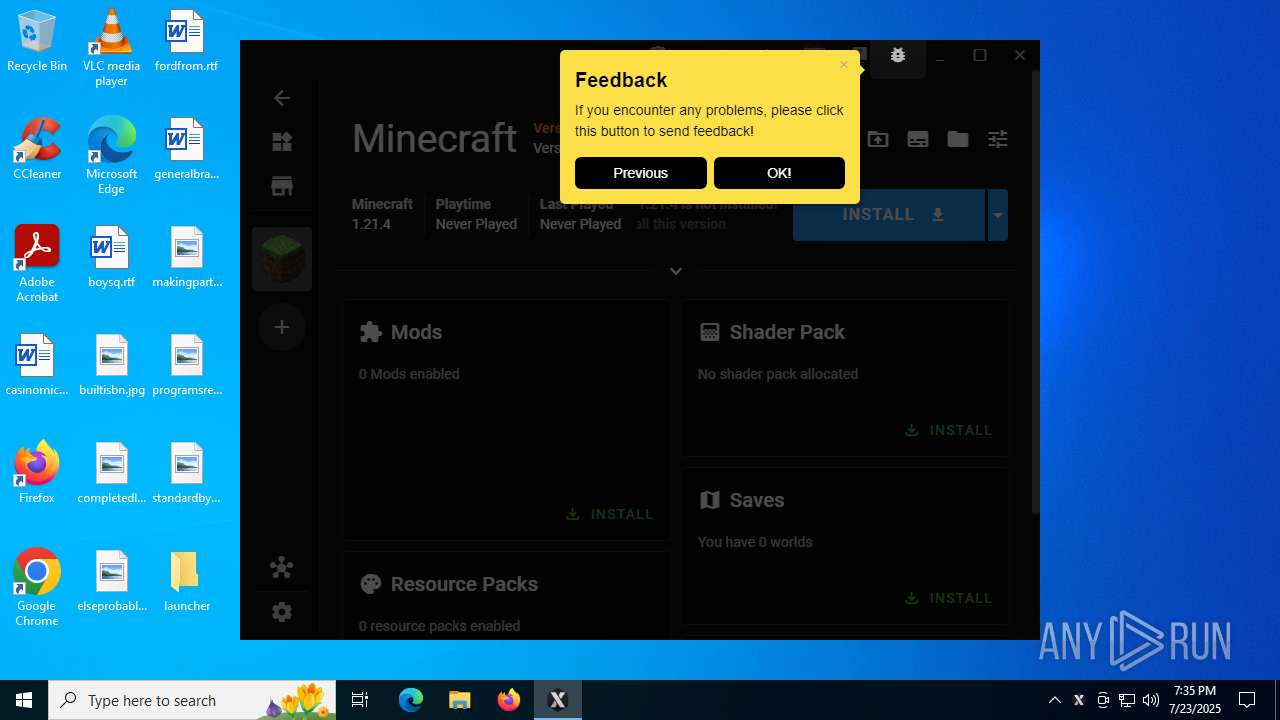Dismiss the Feedback tooltip with its small X
The image size is (1280, 720).
coord(844,65)
